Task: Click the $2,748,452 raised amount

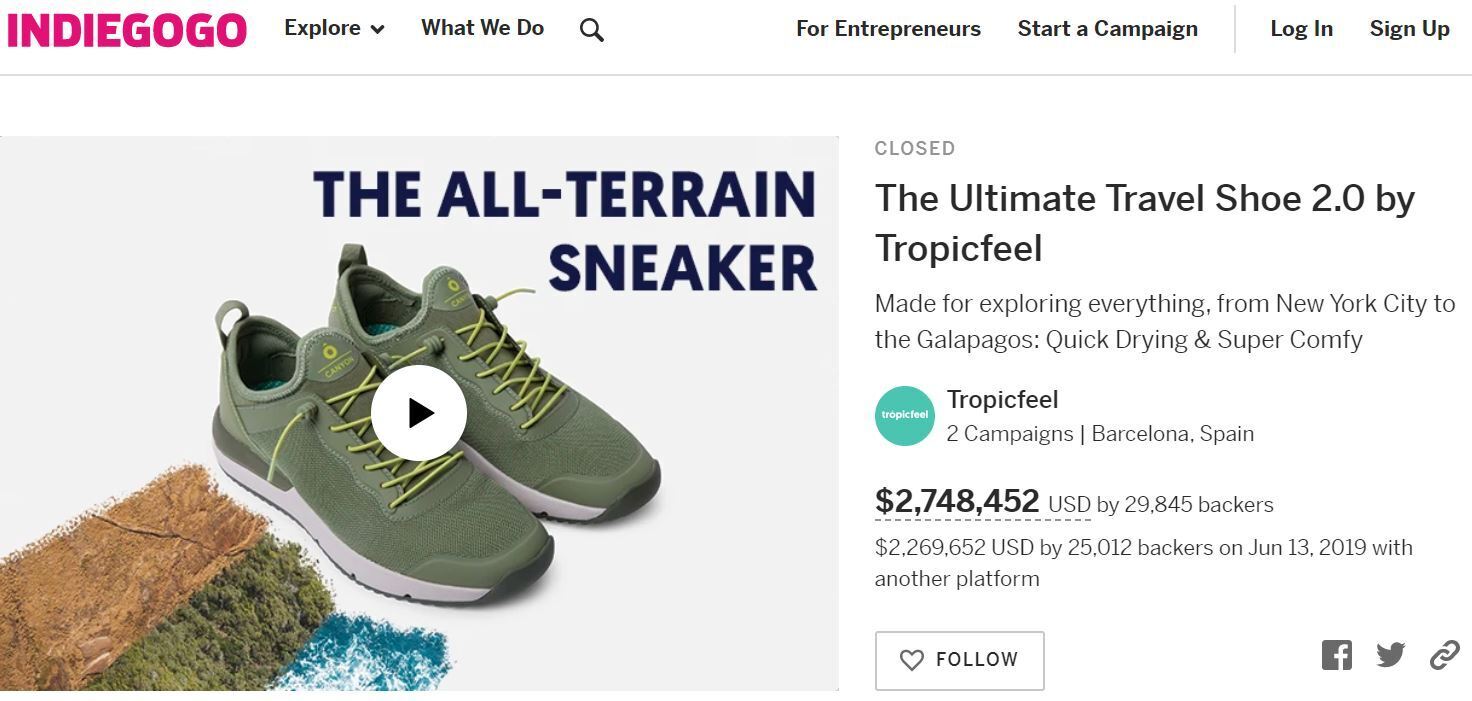Action: 957,501
